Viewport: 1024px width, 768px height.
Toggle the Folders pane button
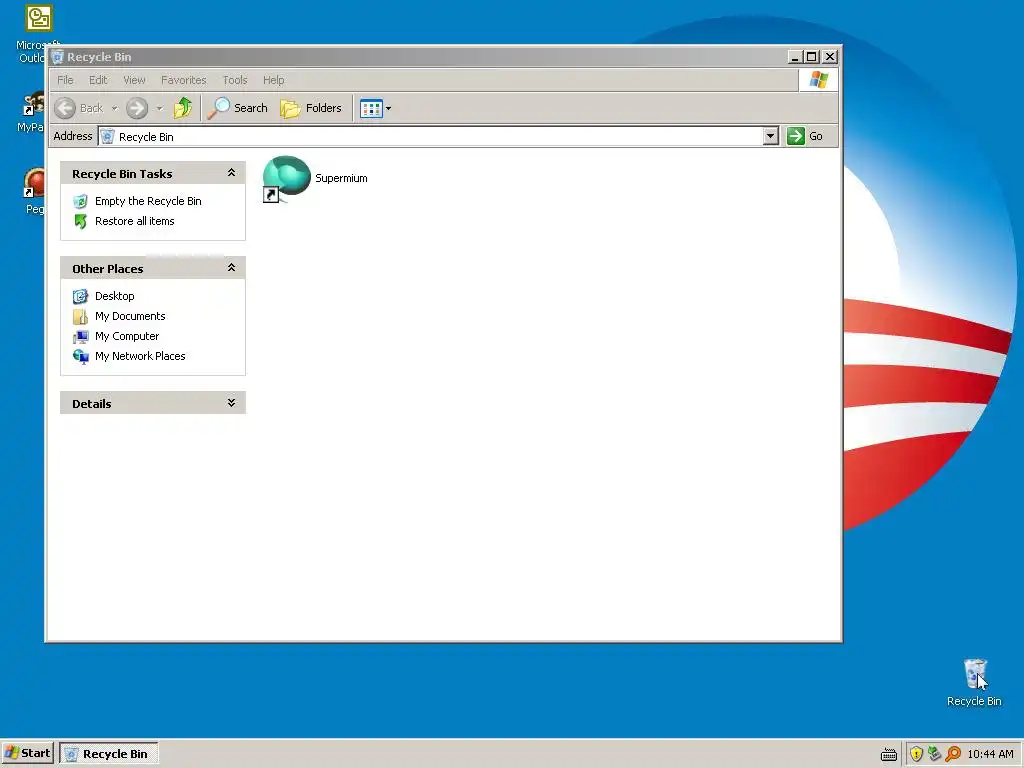point(311,108)
